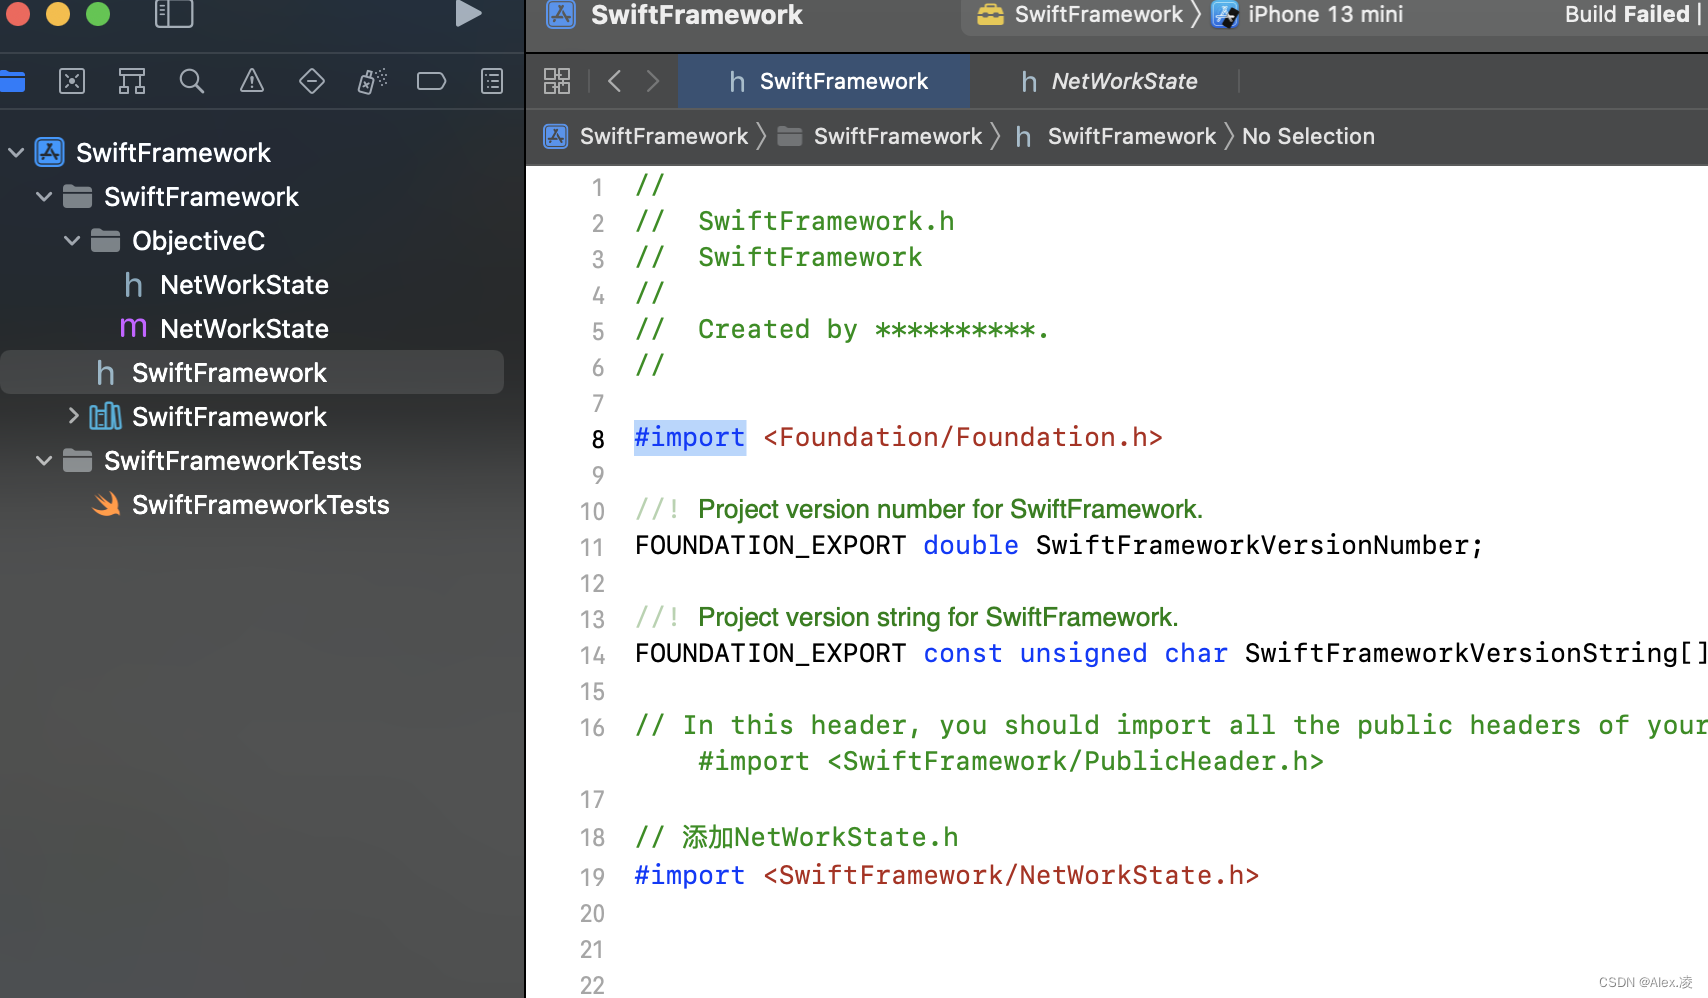Screen dimensions: 1708x998
Task: Click 'const' keyword on line 14
Action: point(962,654)
